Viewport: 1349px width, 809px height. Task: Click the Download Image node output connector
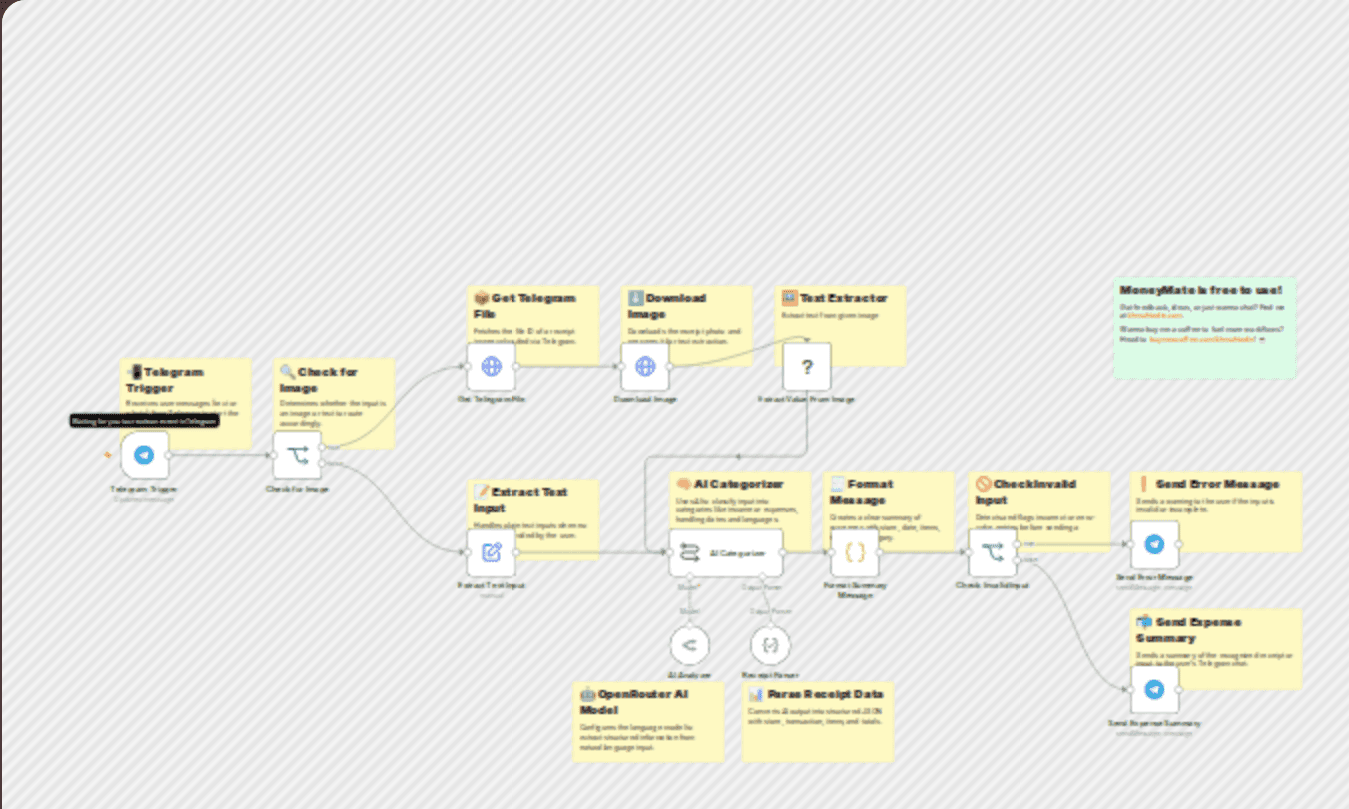point(669,366)
